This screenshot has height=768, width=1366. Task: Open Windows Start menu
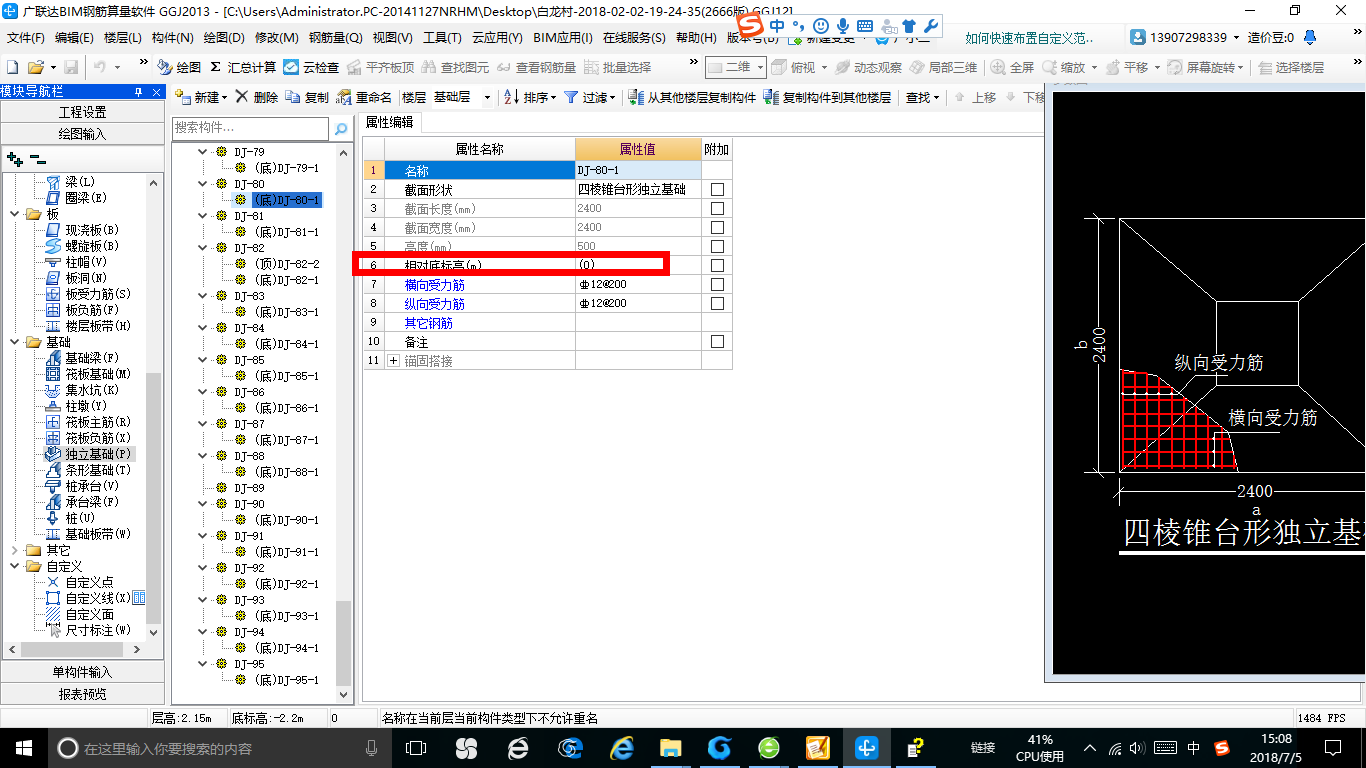[x=22, y=747]
